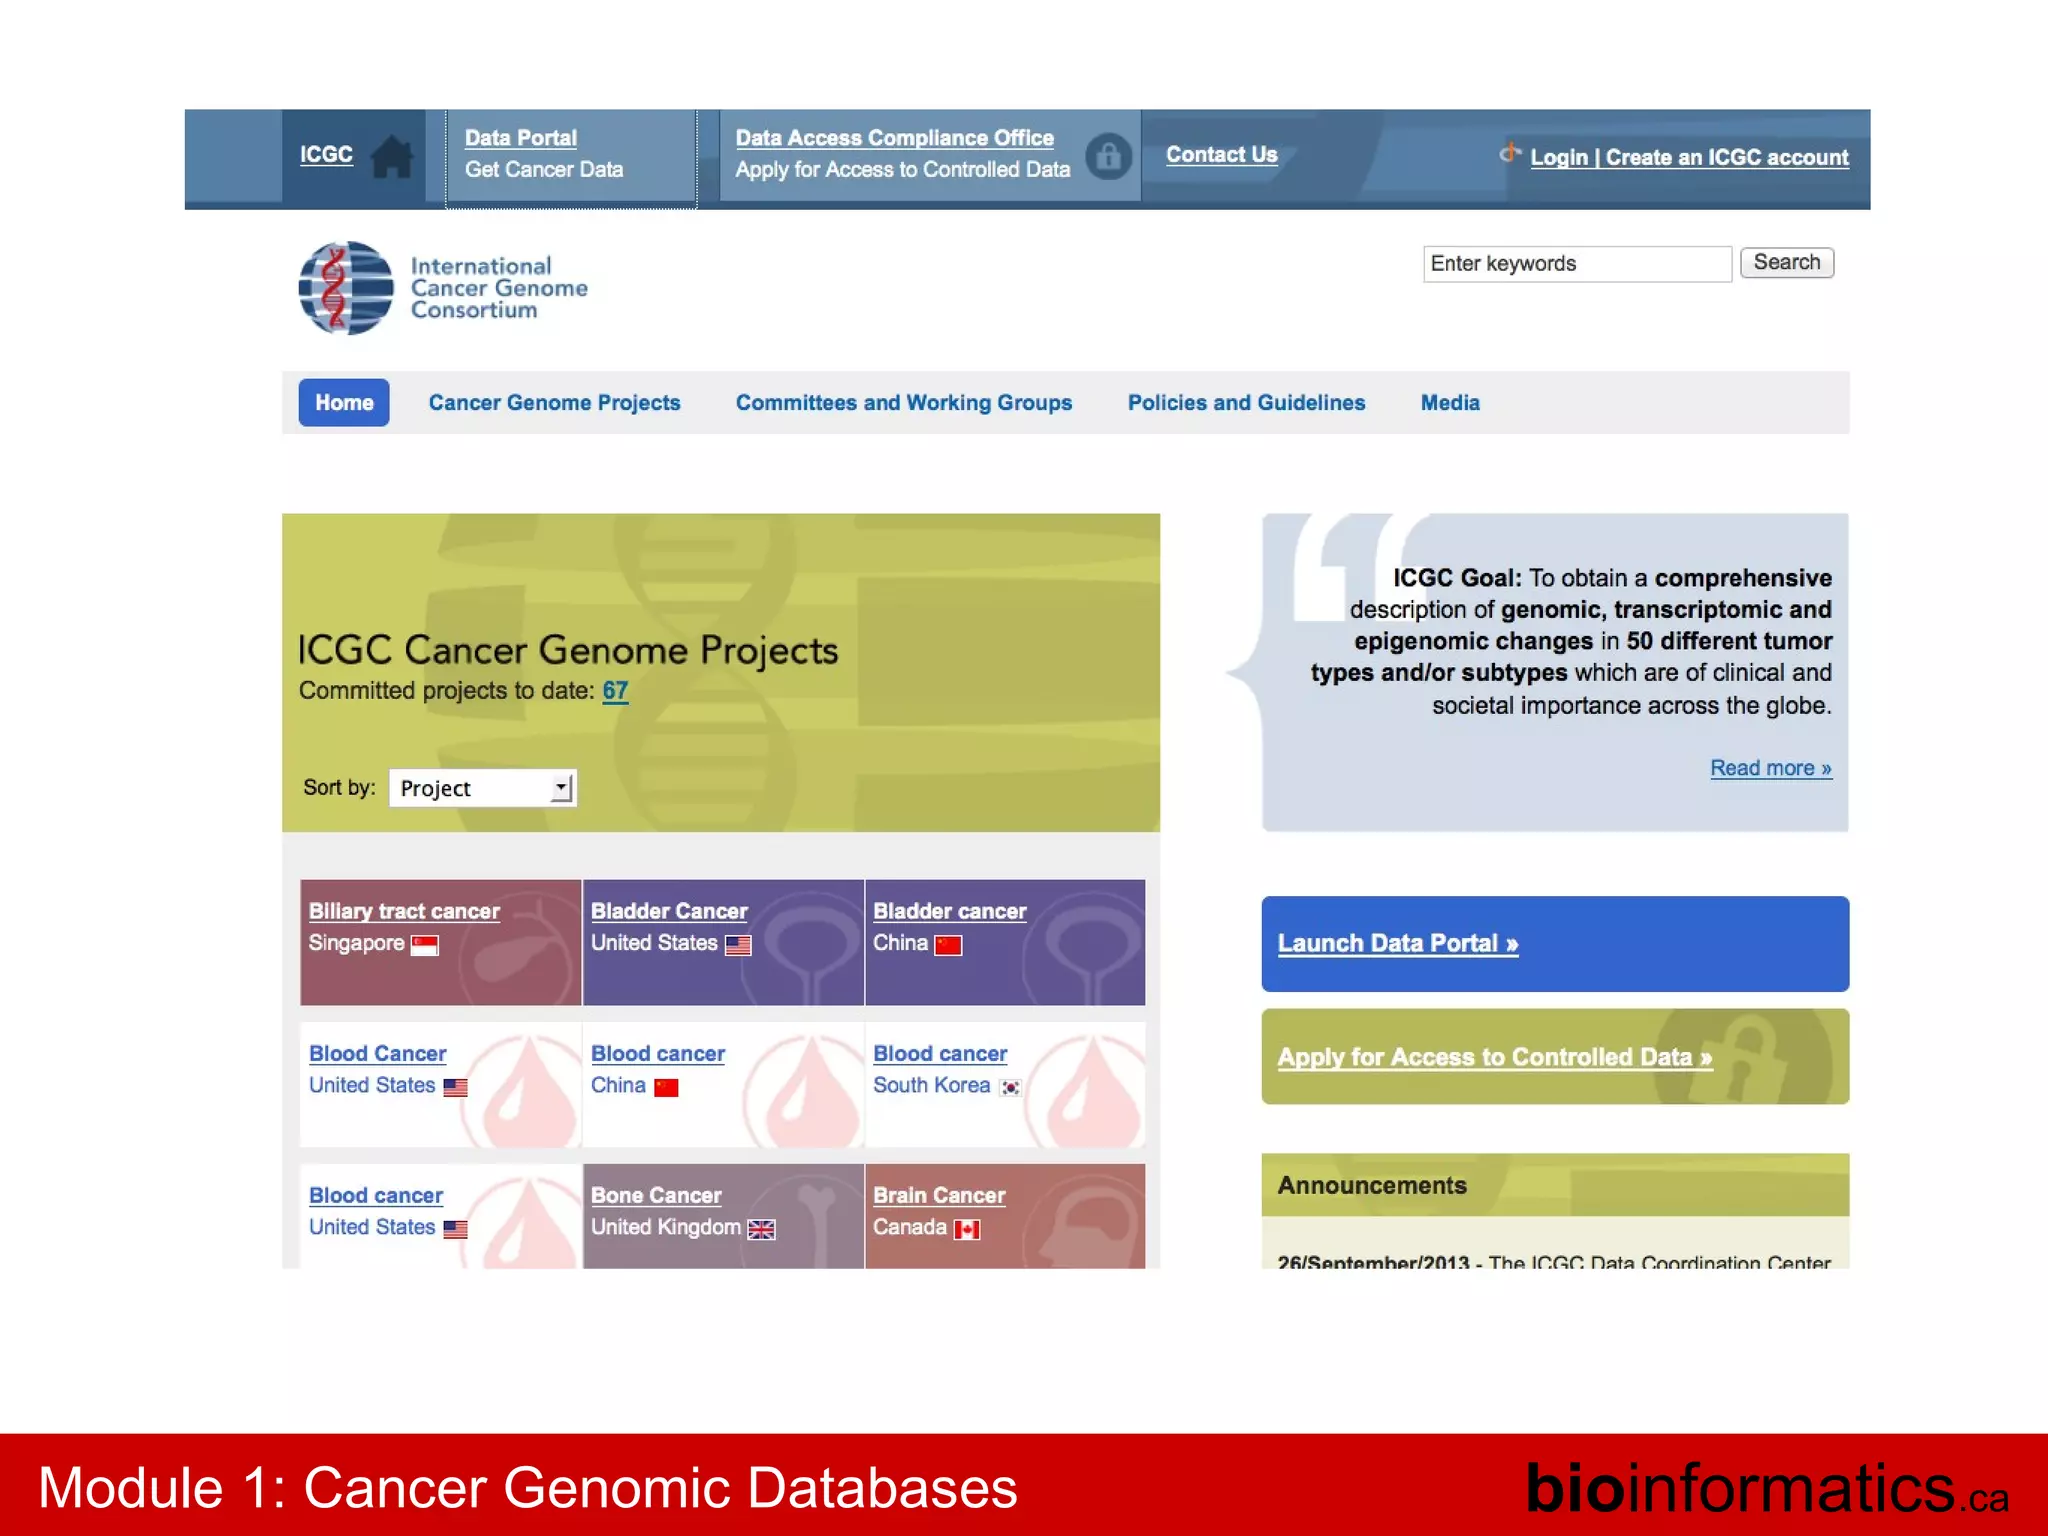
Task: Click the padlock graphic on Apply for Access banner
Action: click(x=1743, y=1059)
